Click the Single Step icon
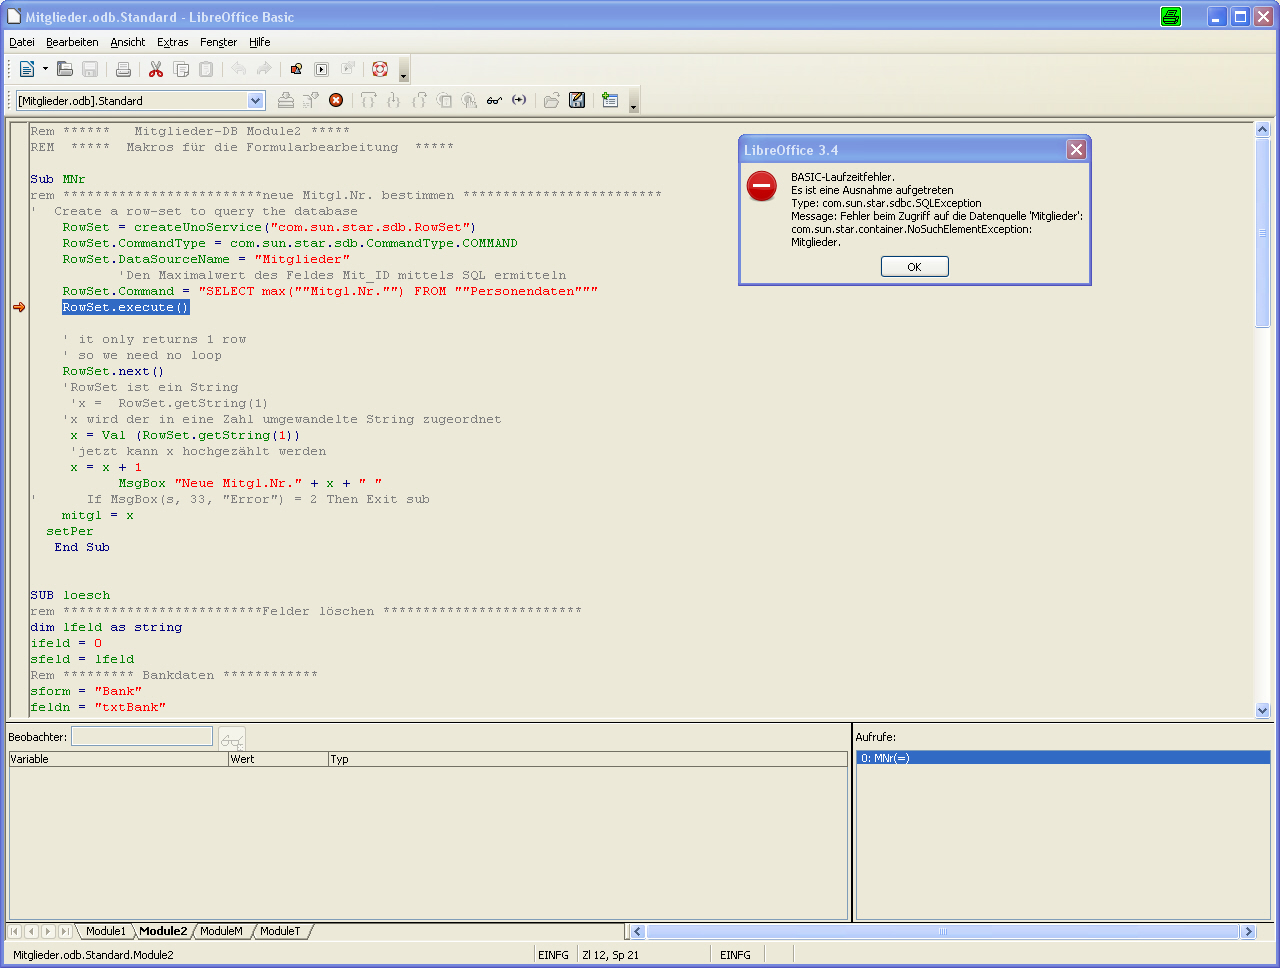 tap(394, 100)
